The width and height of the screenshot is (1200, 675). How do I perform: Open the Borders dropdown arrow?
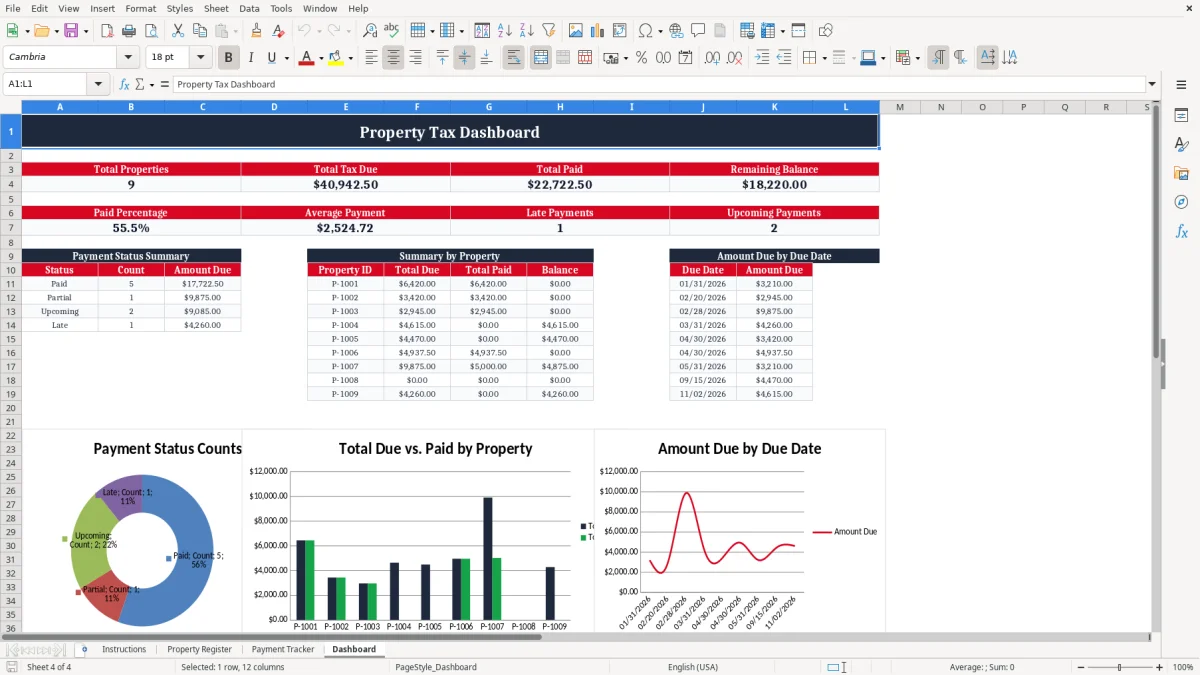824,58
